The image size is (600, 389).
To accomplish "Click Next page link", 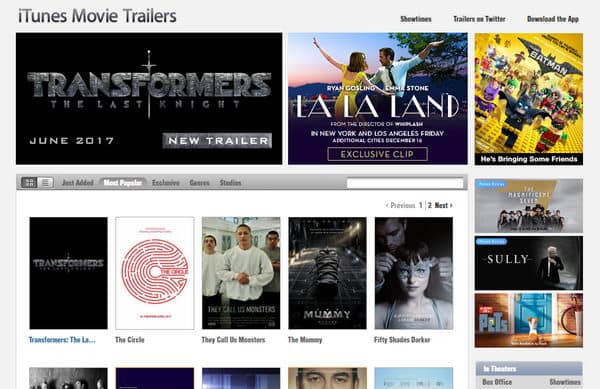I will (443, 205).
